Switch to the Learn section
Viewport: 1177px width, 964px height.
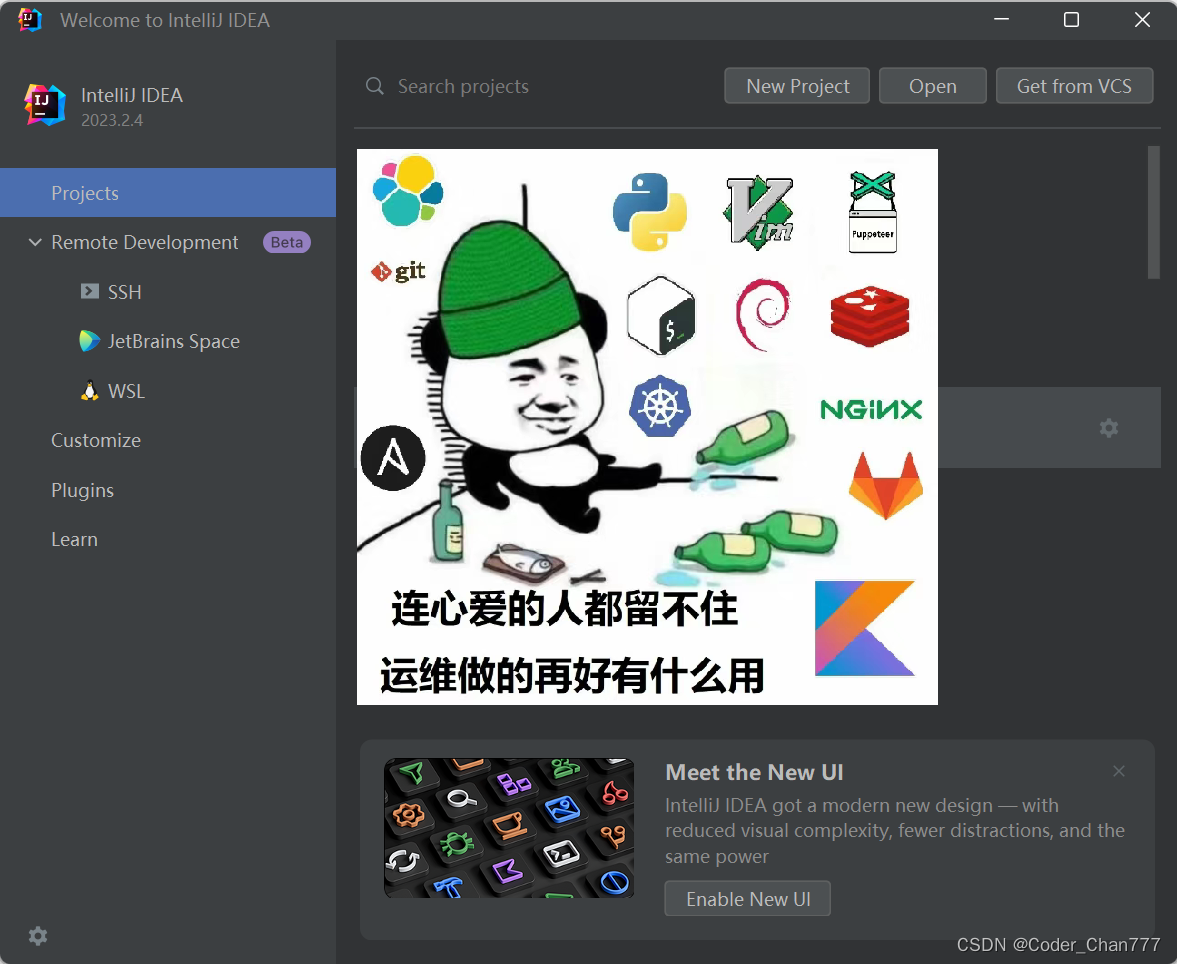(x=74, y=540)
